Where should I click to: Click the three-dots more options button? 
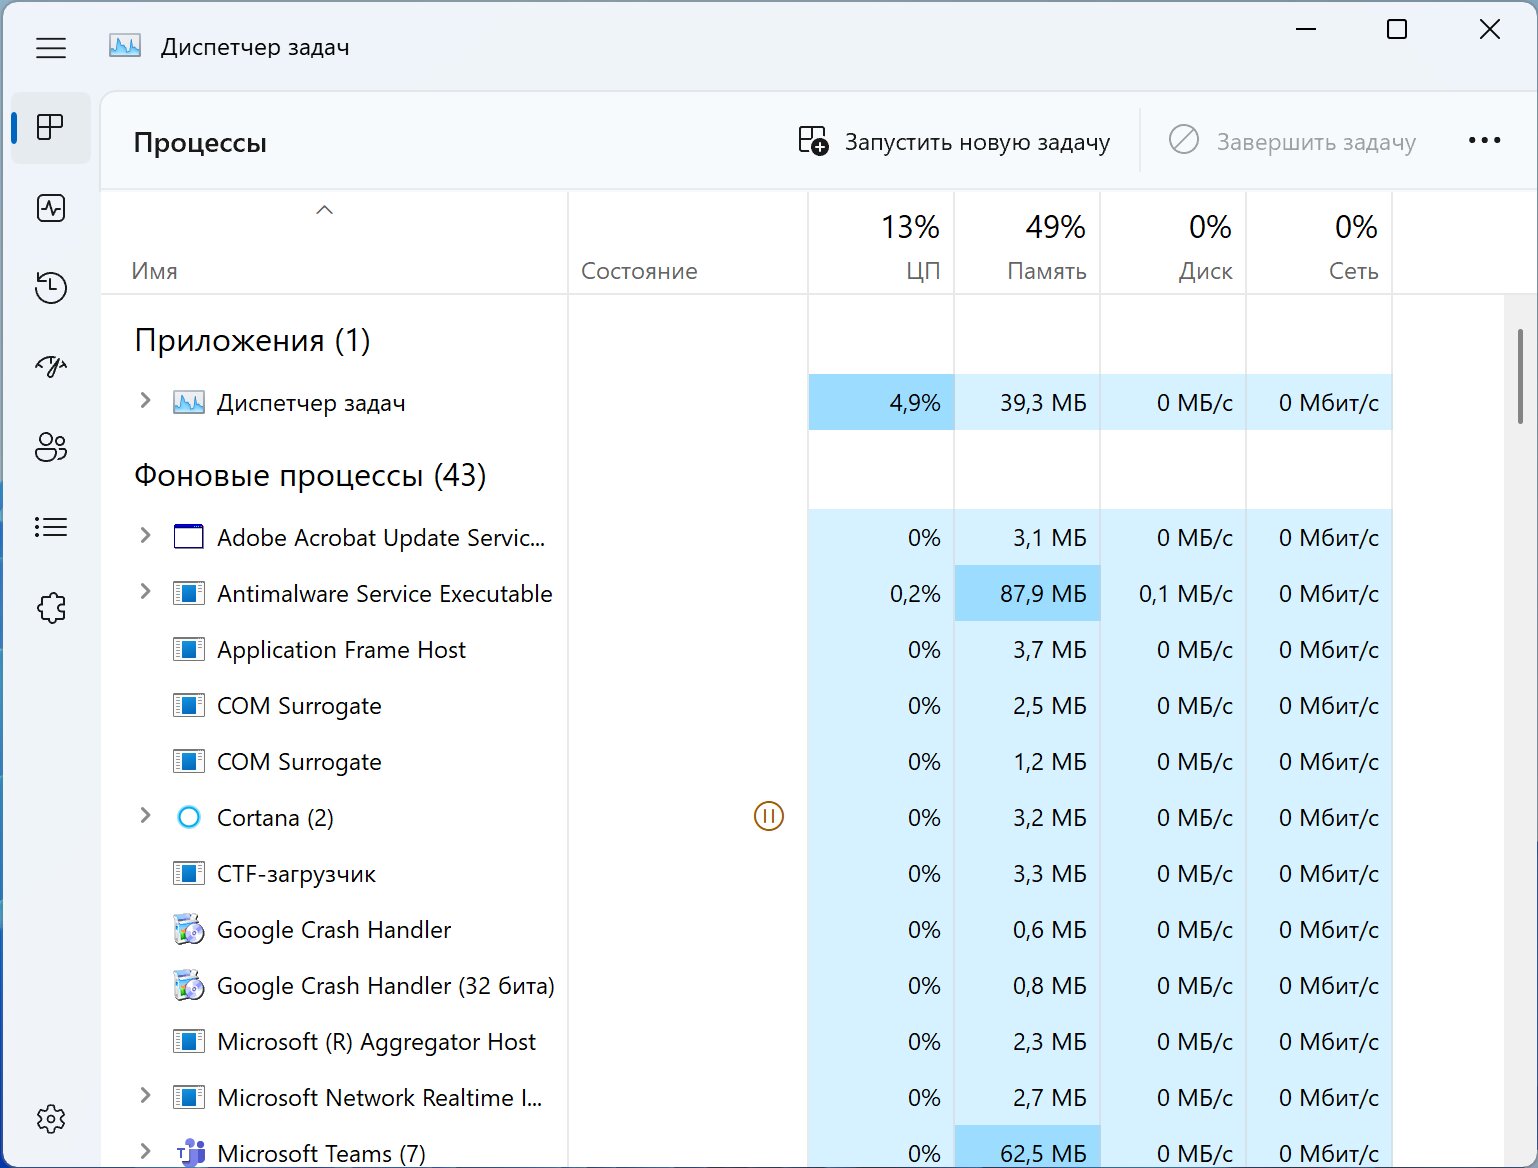1484,141
